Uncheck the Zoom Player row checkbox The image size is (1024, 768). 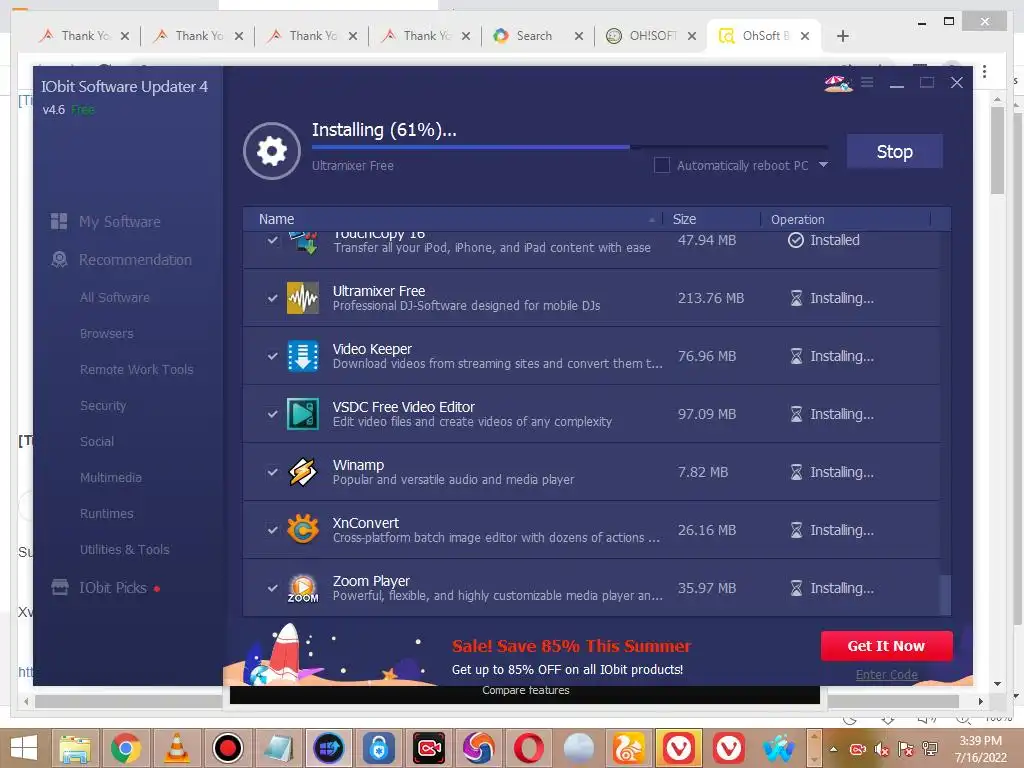(x=272, y=588)
